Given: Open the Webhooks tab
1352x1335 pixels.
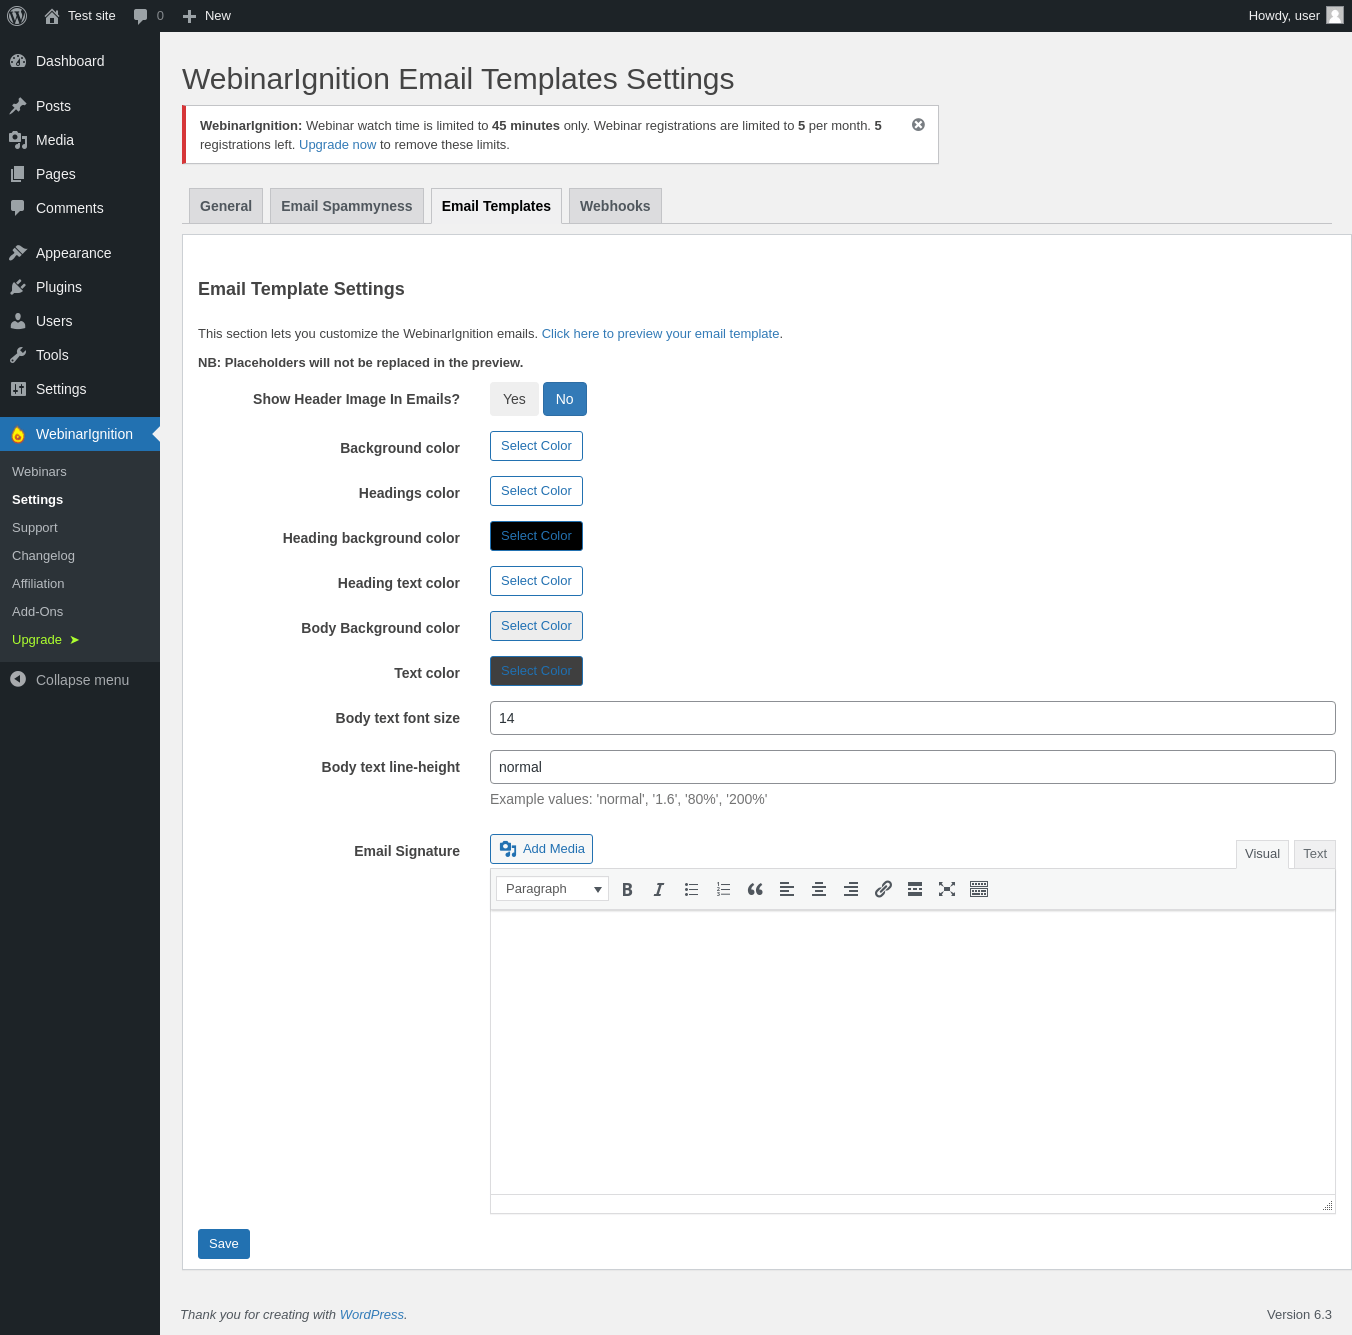Looking at the screenshot, I should coord(614,206).
